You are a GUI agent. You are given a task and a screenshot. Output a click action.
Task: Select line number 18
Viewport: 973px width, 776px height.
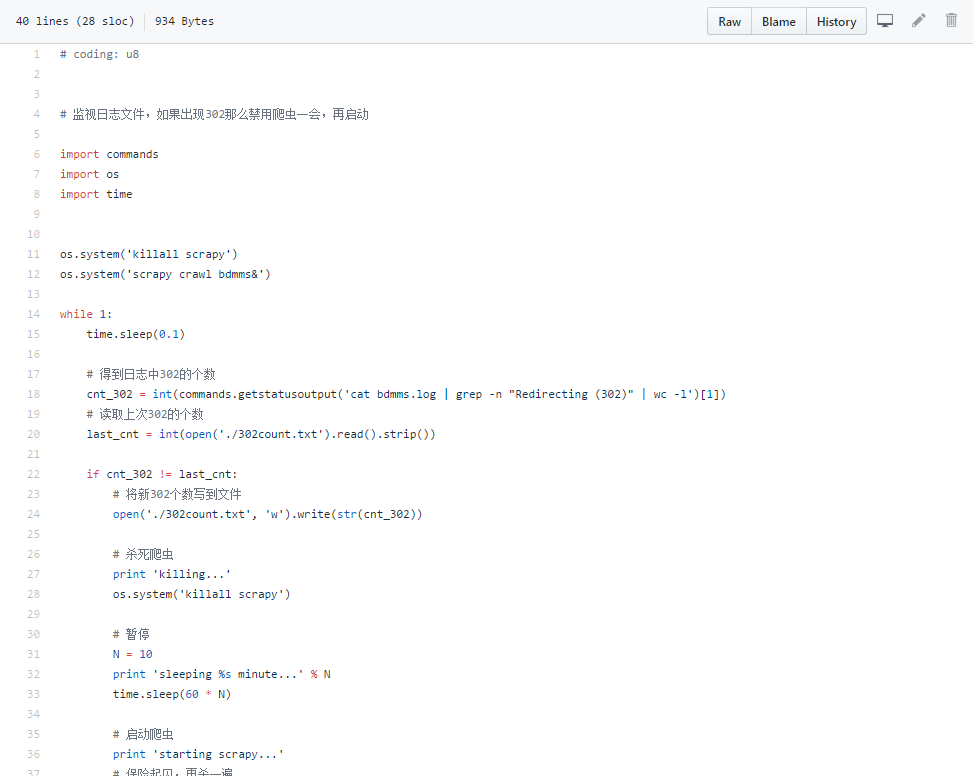34,394
